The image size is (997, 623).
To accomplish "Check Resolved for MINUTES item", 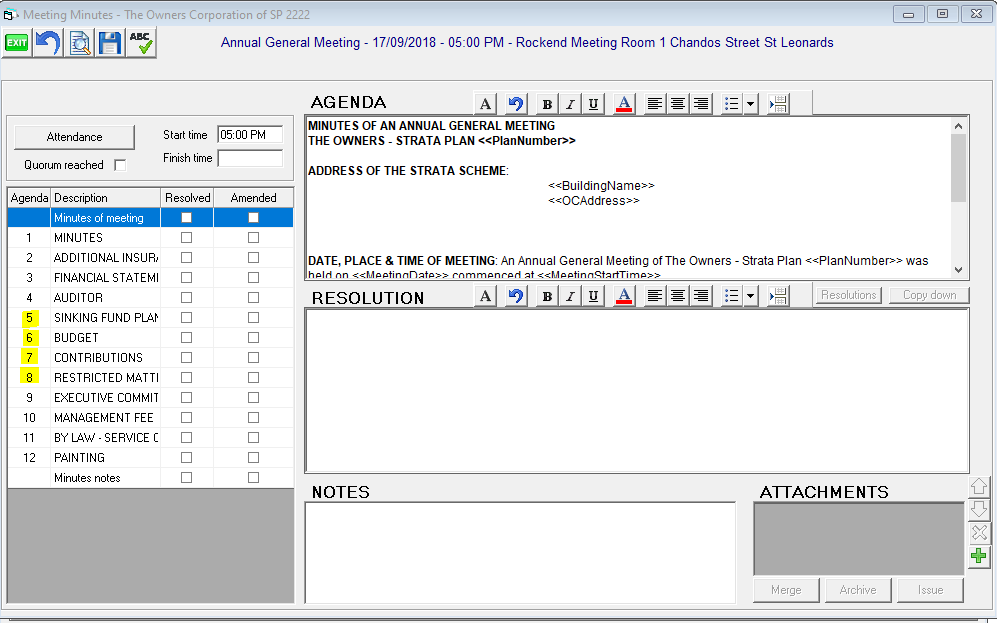I will tap(186, 238).
